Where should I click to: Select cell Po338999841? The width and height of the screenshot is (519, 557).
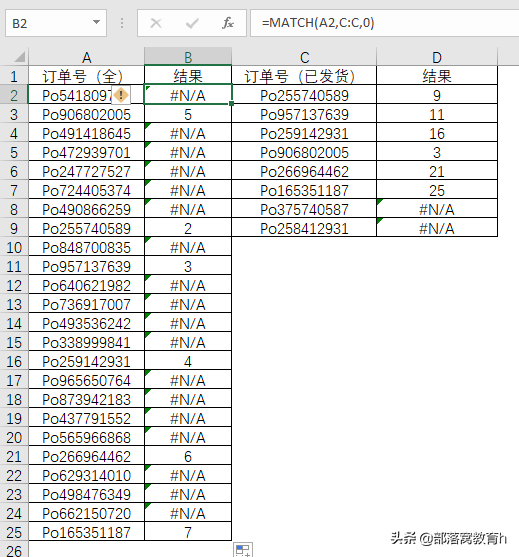86,342
